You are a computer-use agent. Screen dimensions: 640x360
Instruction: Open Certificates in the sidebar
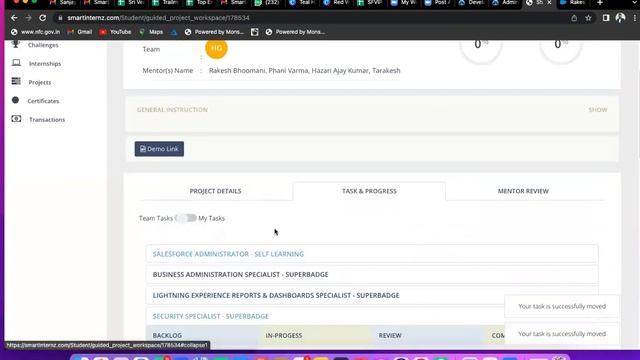(43, 101)
